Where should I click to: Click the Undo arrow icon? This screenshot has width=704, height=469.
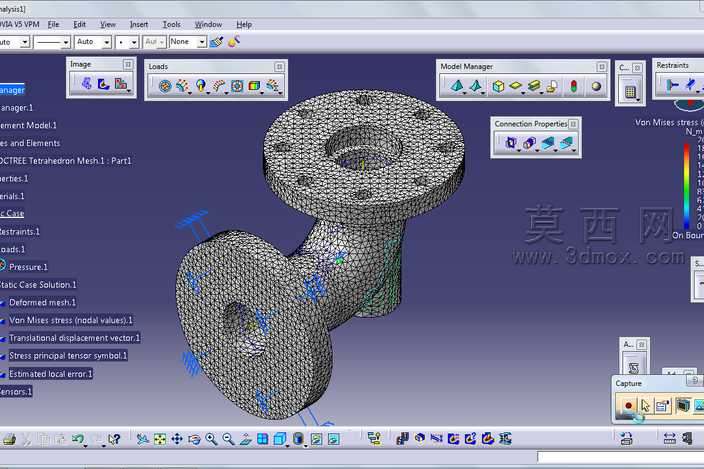coord(78,439)
